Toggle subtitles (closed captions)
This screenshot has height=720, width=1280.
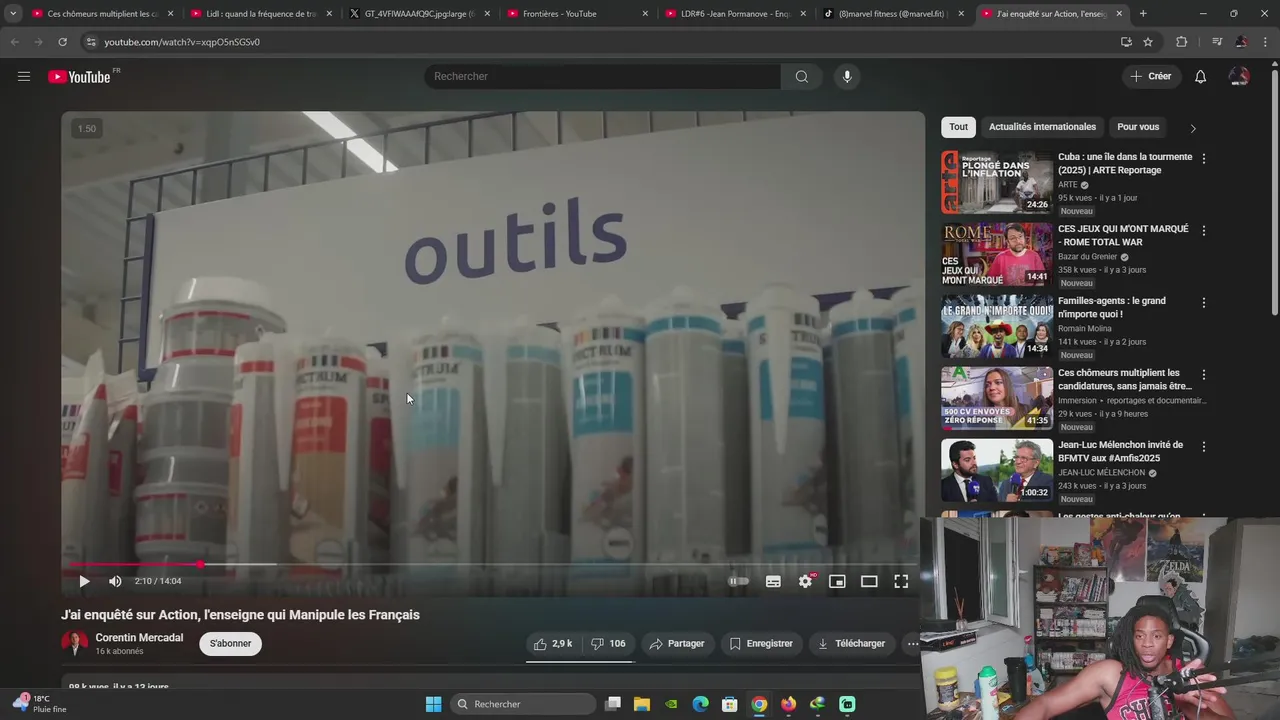773,581
